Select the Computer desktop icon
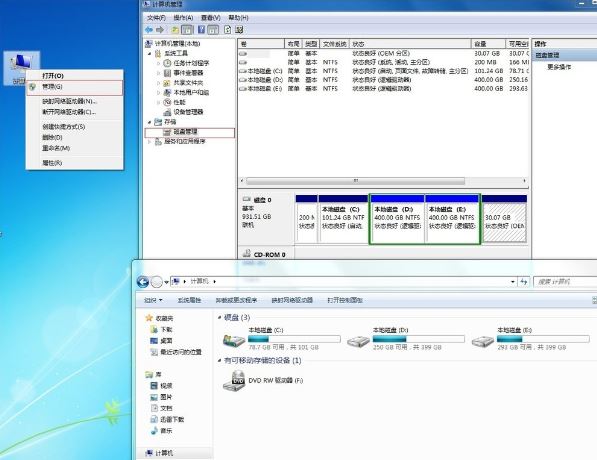The width and height of the screenshot is (597, 460). pyautogui.click(x=21, y=68)
